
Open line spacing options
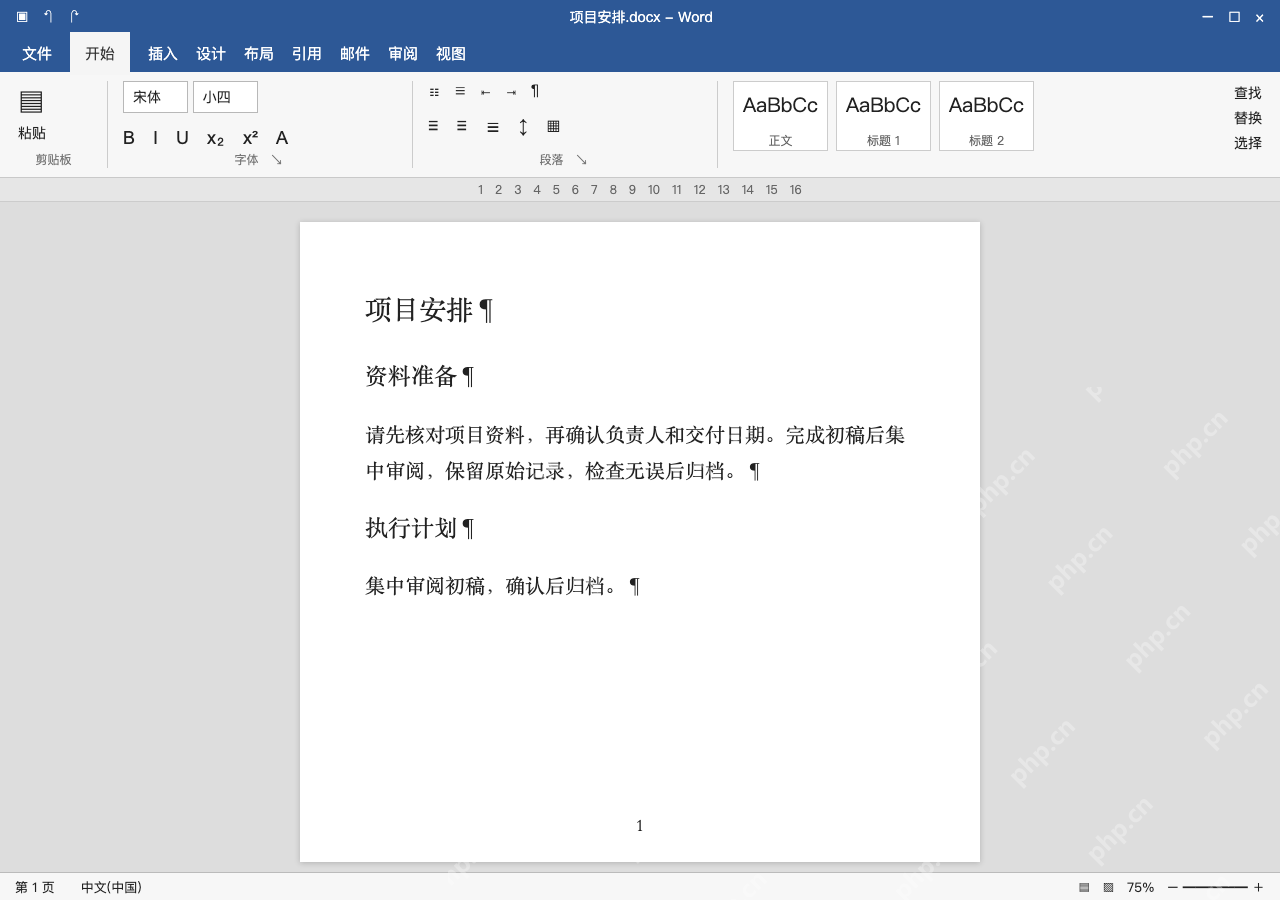tap(522, 127)
